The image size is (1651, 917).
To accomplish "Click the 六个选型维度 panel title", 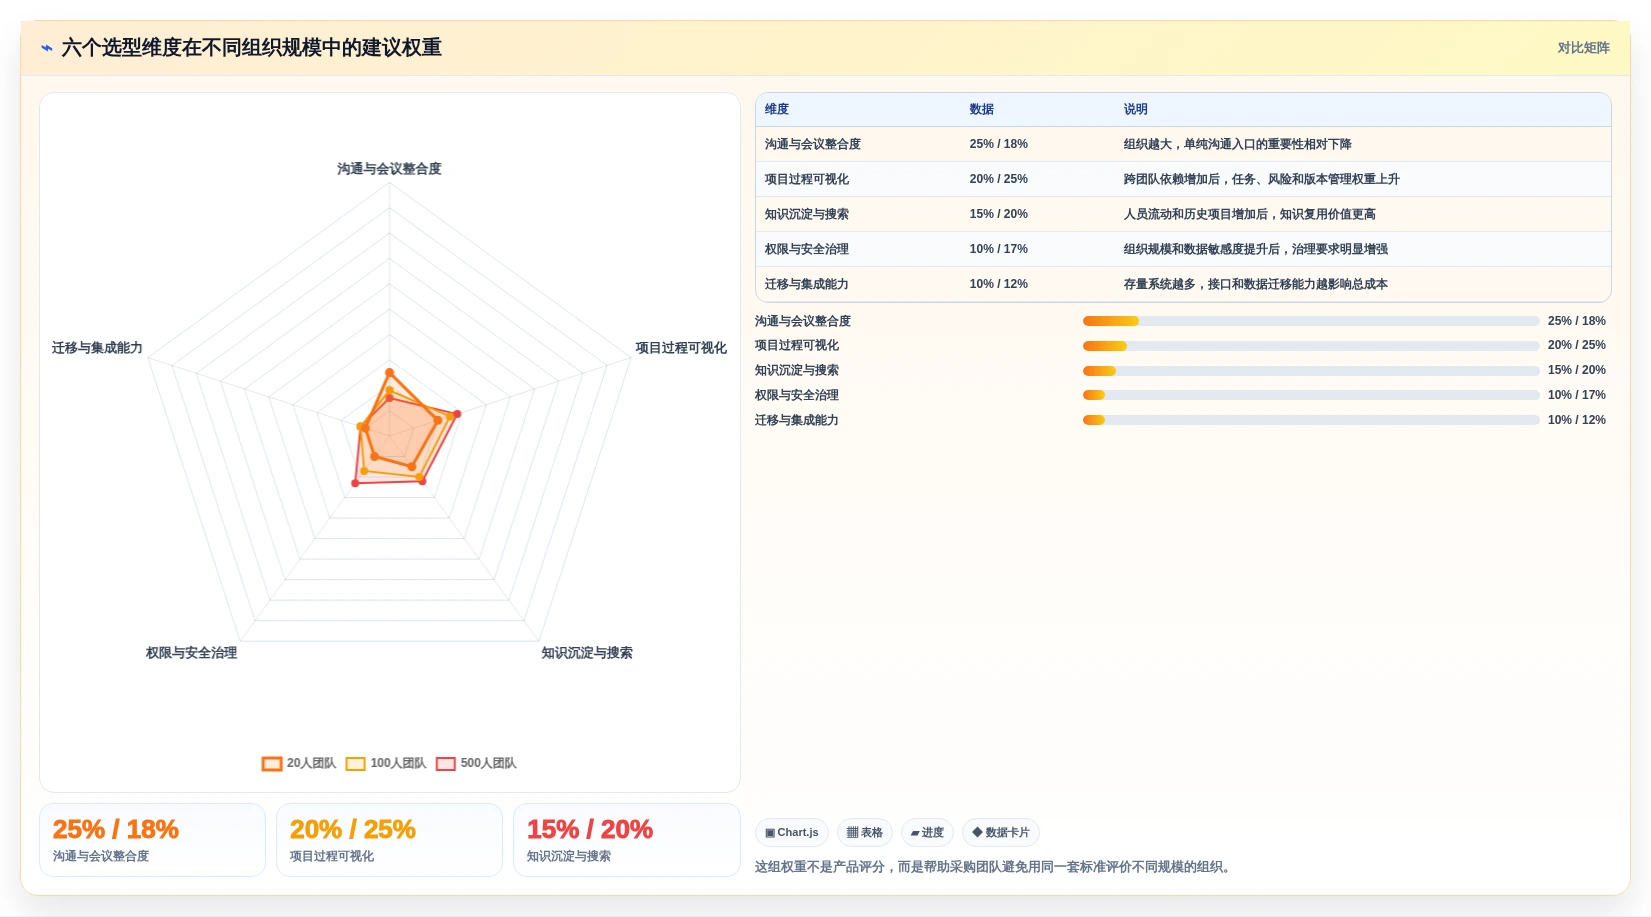I will pyautogui.click(x=252, y=48).
